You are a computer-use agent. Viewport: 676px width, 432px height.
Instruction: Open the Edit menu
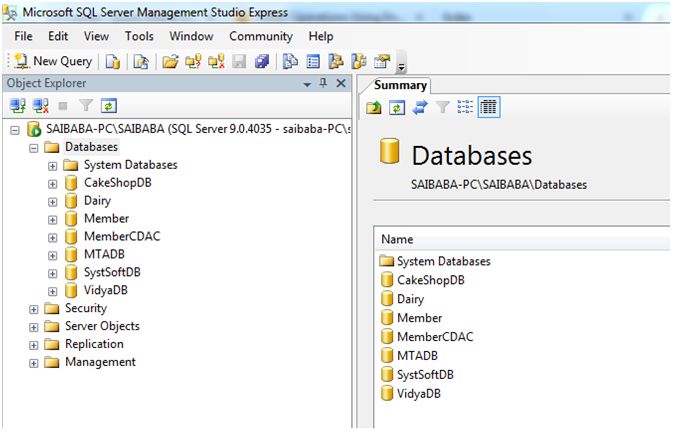click(58, 36)
